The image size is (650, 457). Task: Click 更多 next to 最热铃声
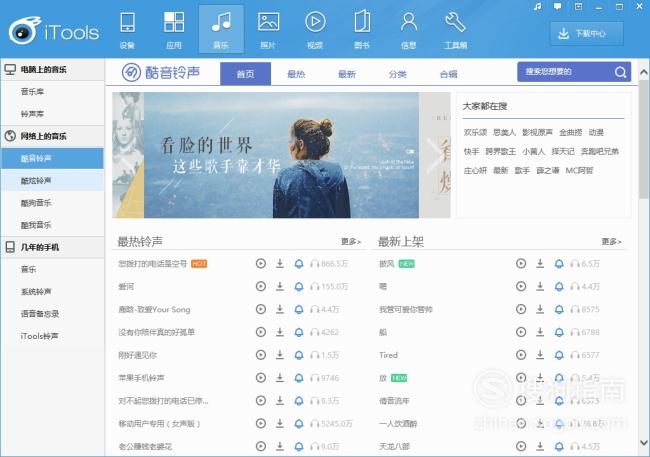351,241
